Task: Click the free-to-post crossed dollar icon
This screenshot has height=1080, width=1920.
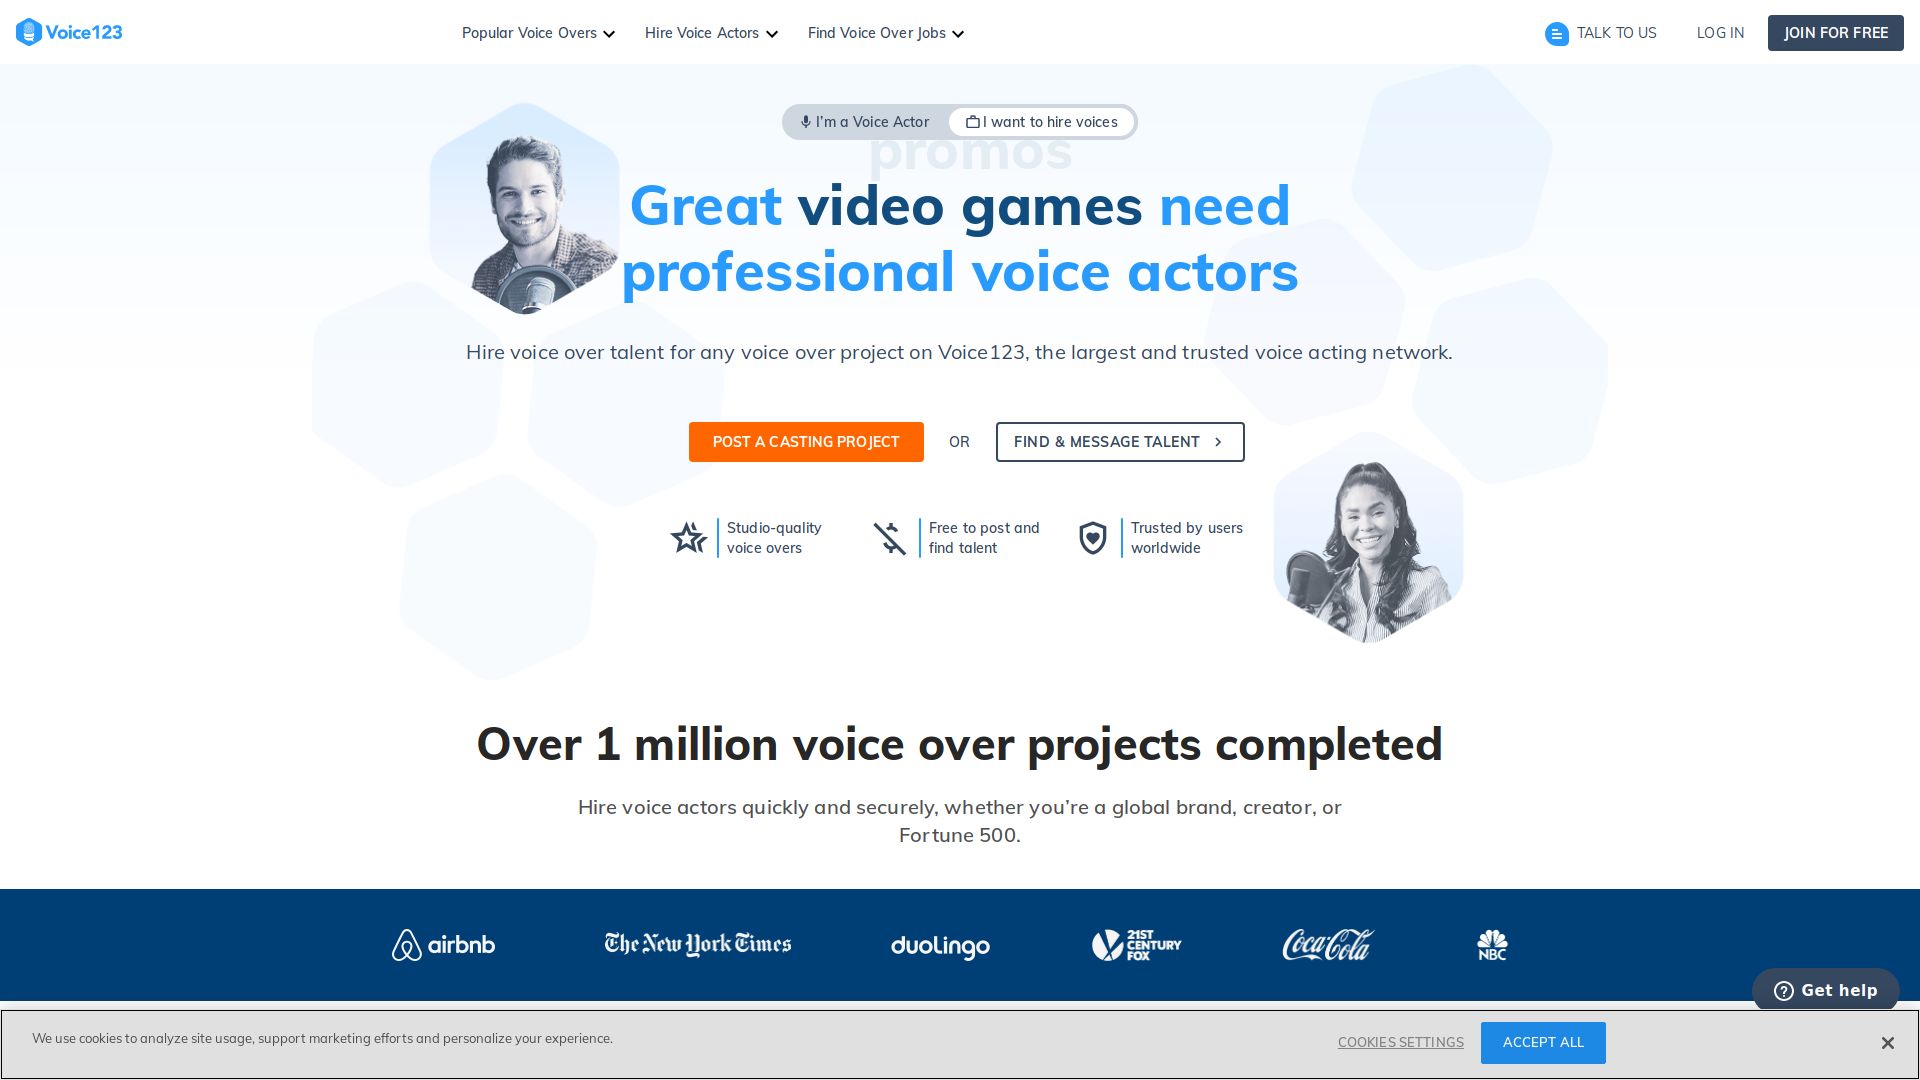Action: [x=889, y=538]
